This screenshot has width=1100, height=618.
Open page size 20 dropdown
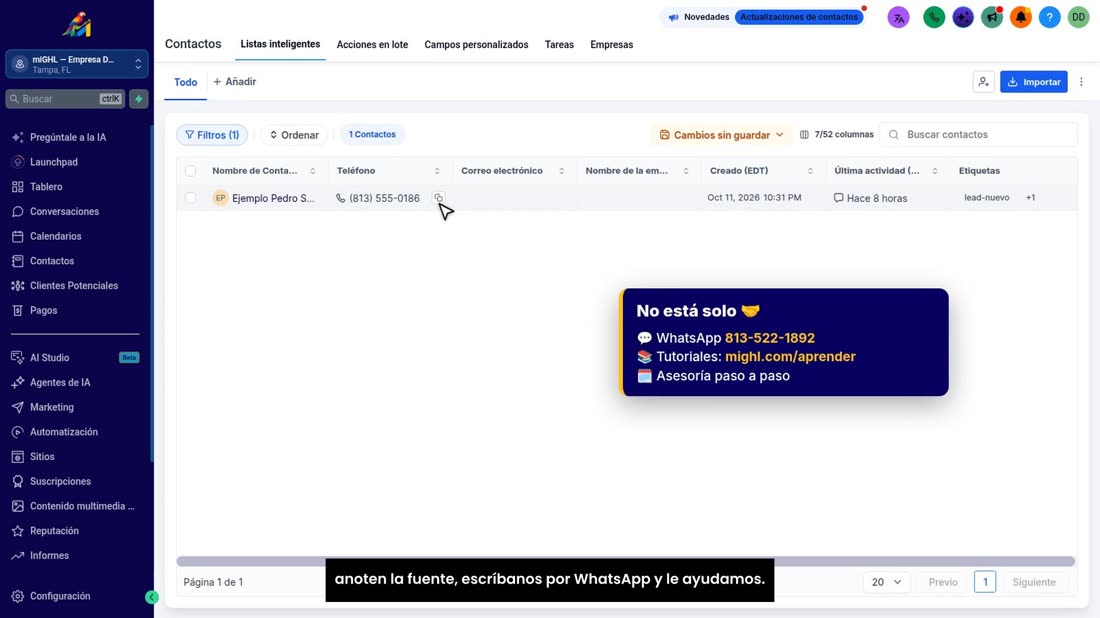pyautogui.click(x=886, y=582)
